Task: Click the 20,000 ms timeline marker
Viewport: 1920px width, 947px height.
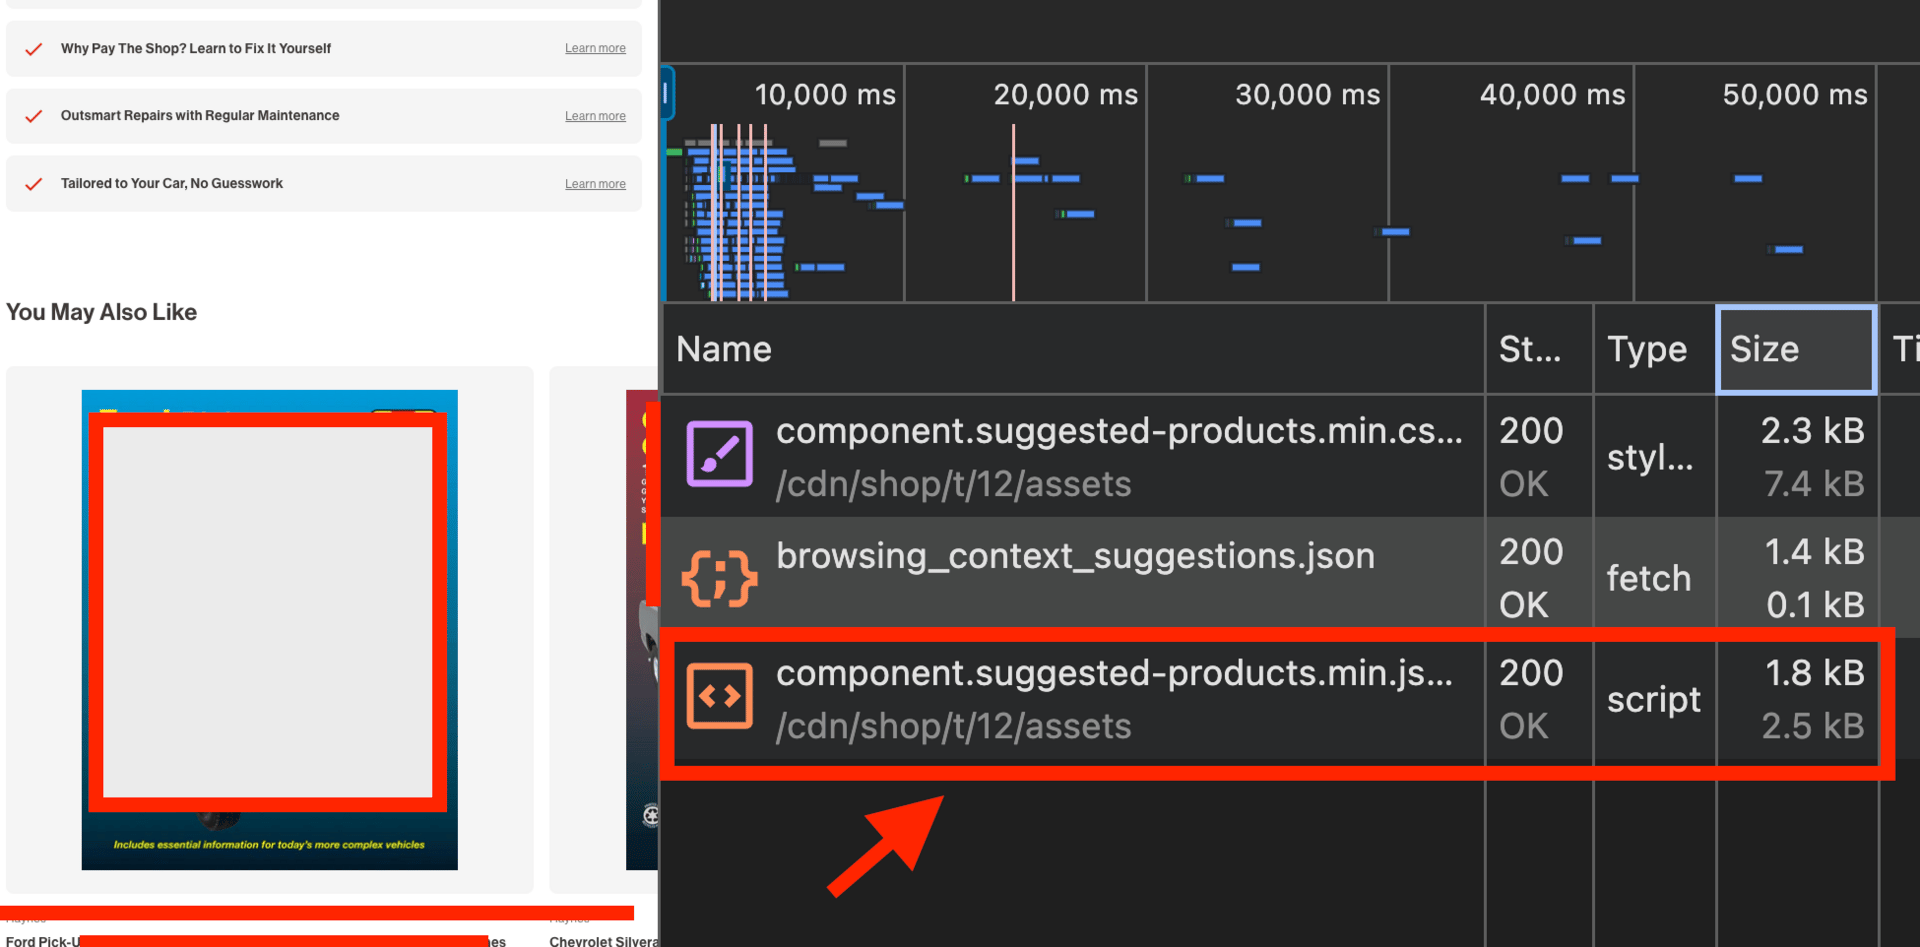Action: 1065,95
